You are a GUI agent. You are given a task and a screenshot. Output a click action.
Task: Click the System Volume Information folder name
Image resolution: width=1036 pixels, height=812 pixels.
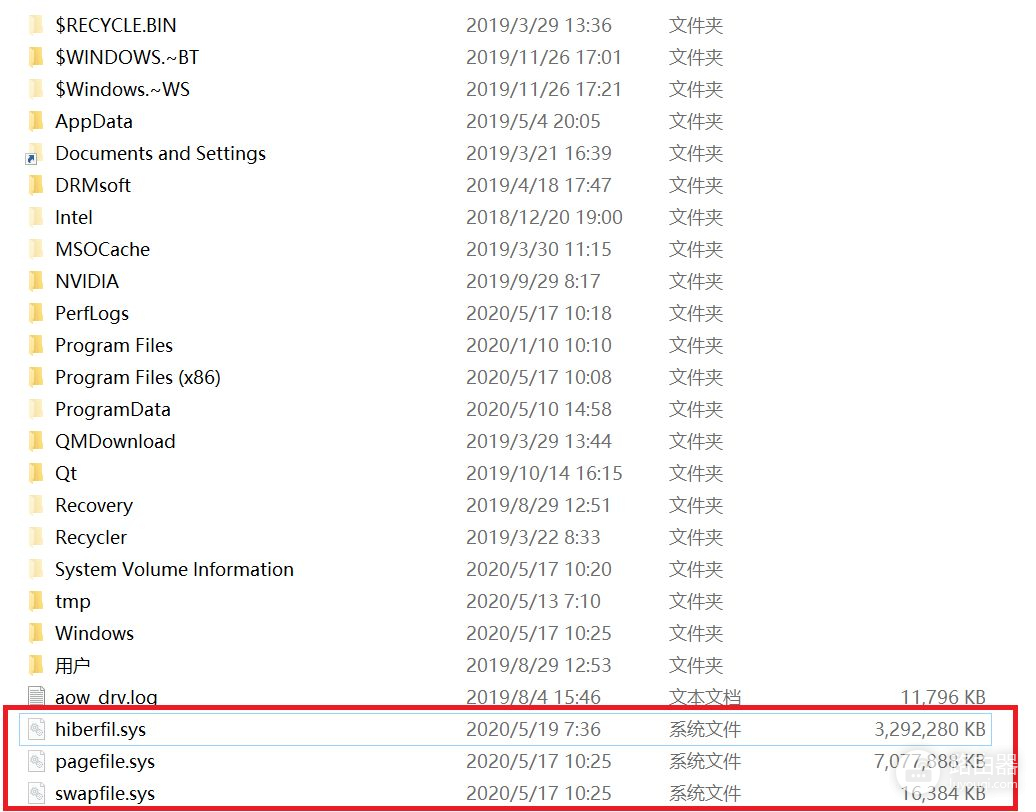click(174, 569)
